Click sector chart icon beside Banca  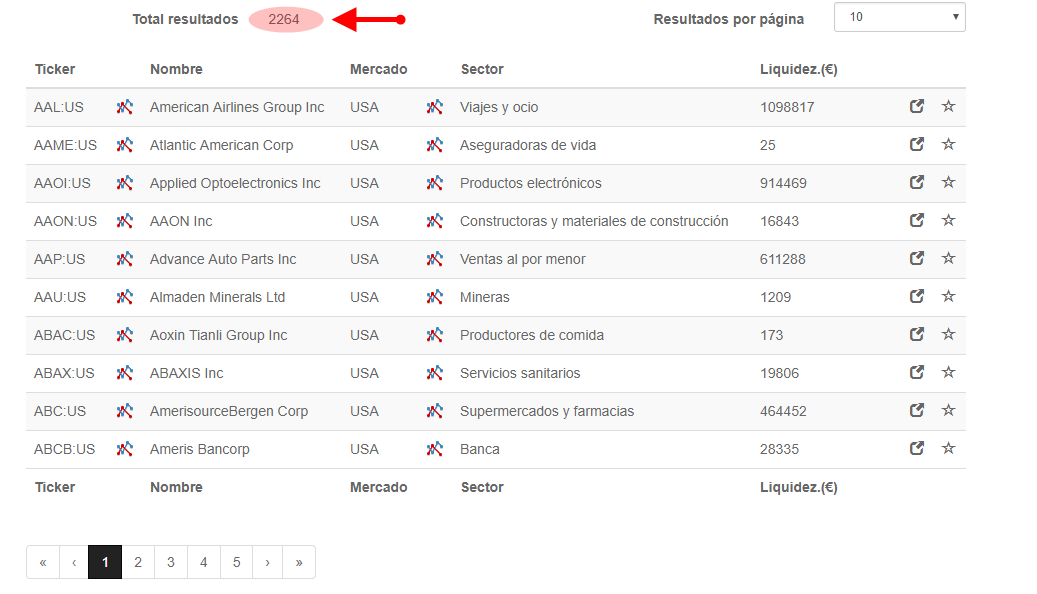point(435,449)
